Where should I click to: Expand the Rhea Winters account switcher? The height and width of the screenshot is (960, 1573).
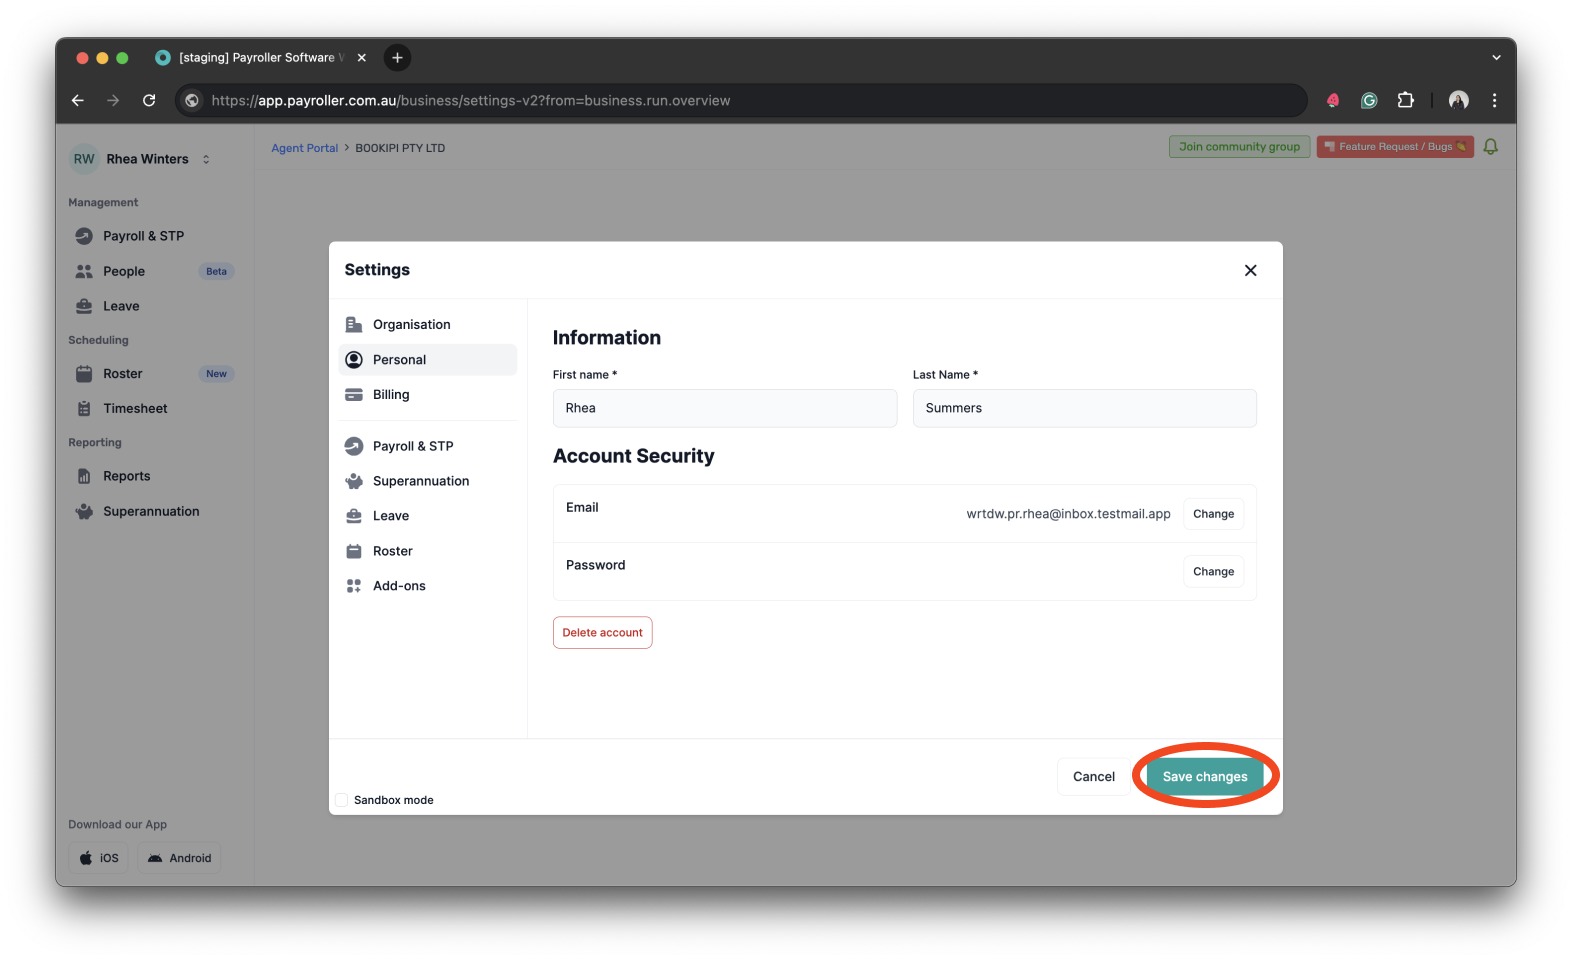206,159
